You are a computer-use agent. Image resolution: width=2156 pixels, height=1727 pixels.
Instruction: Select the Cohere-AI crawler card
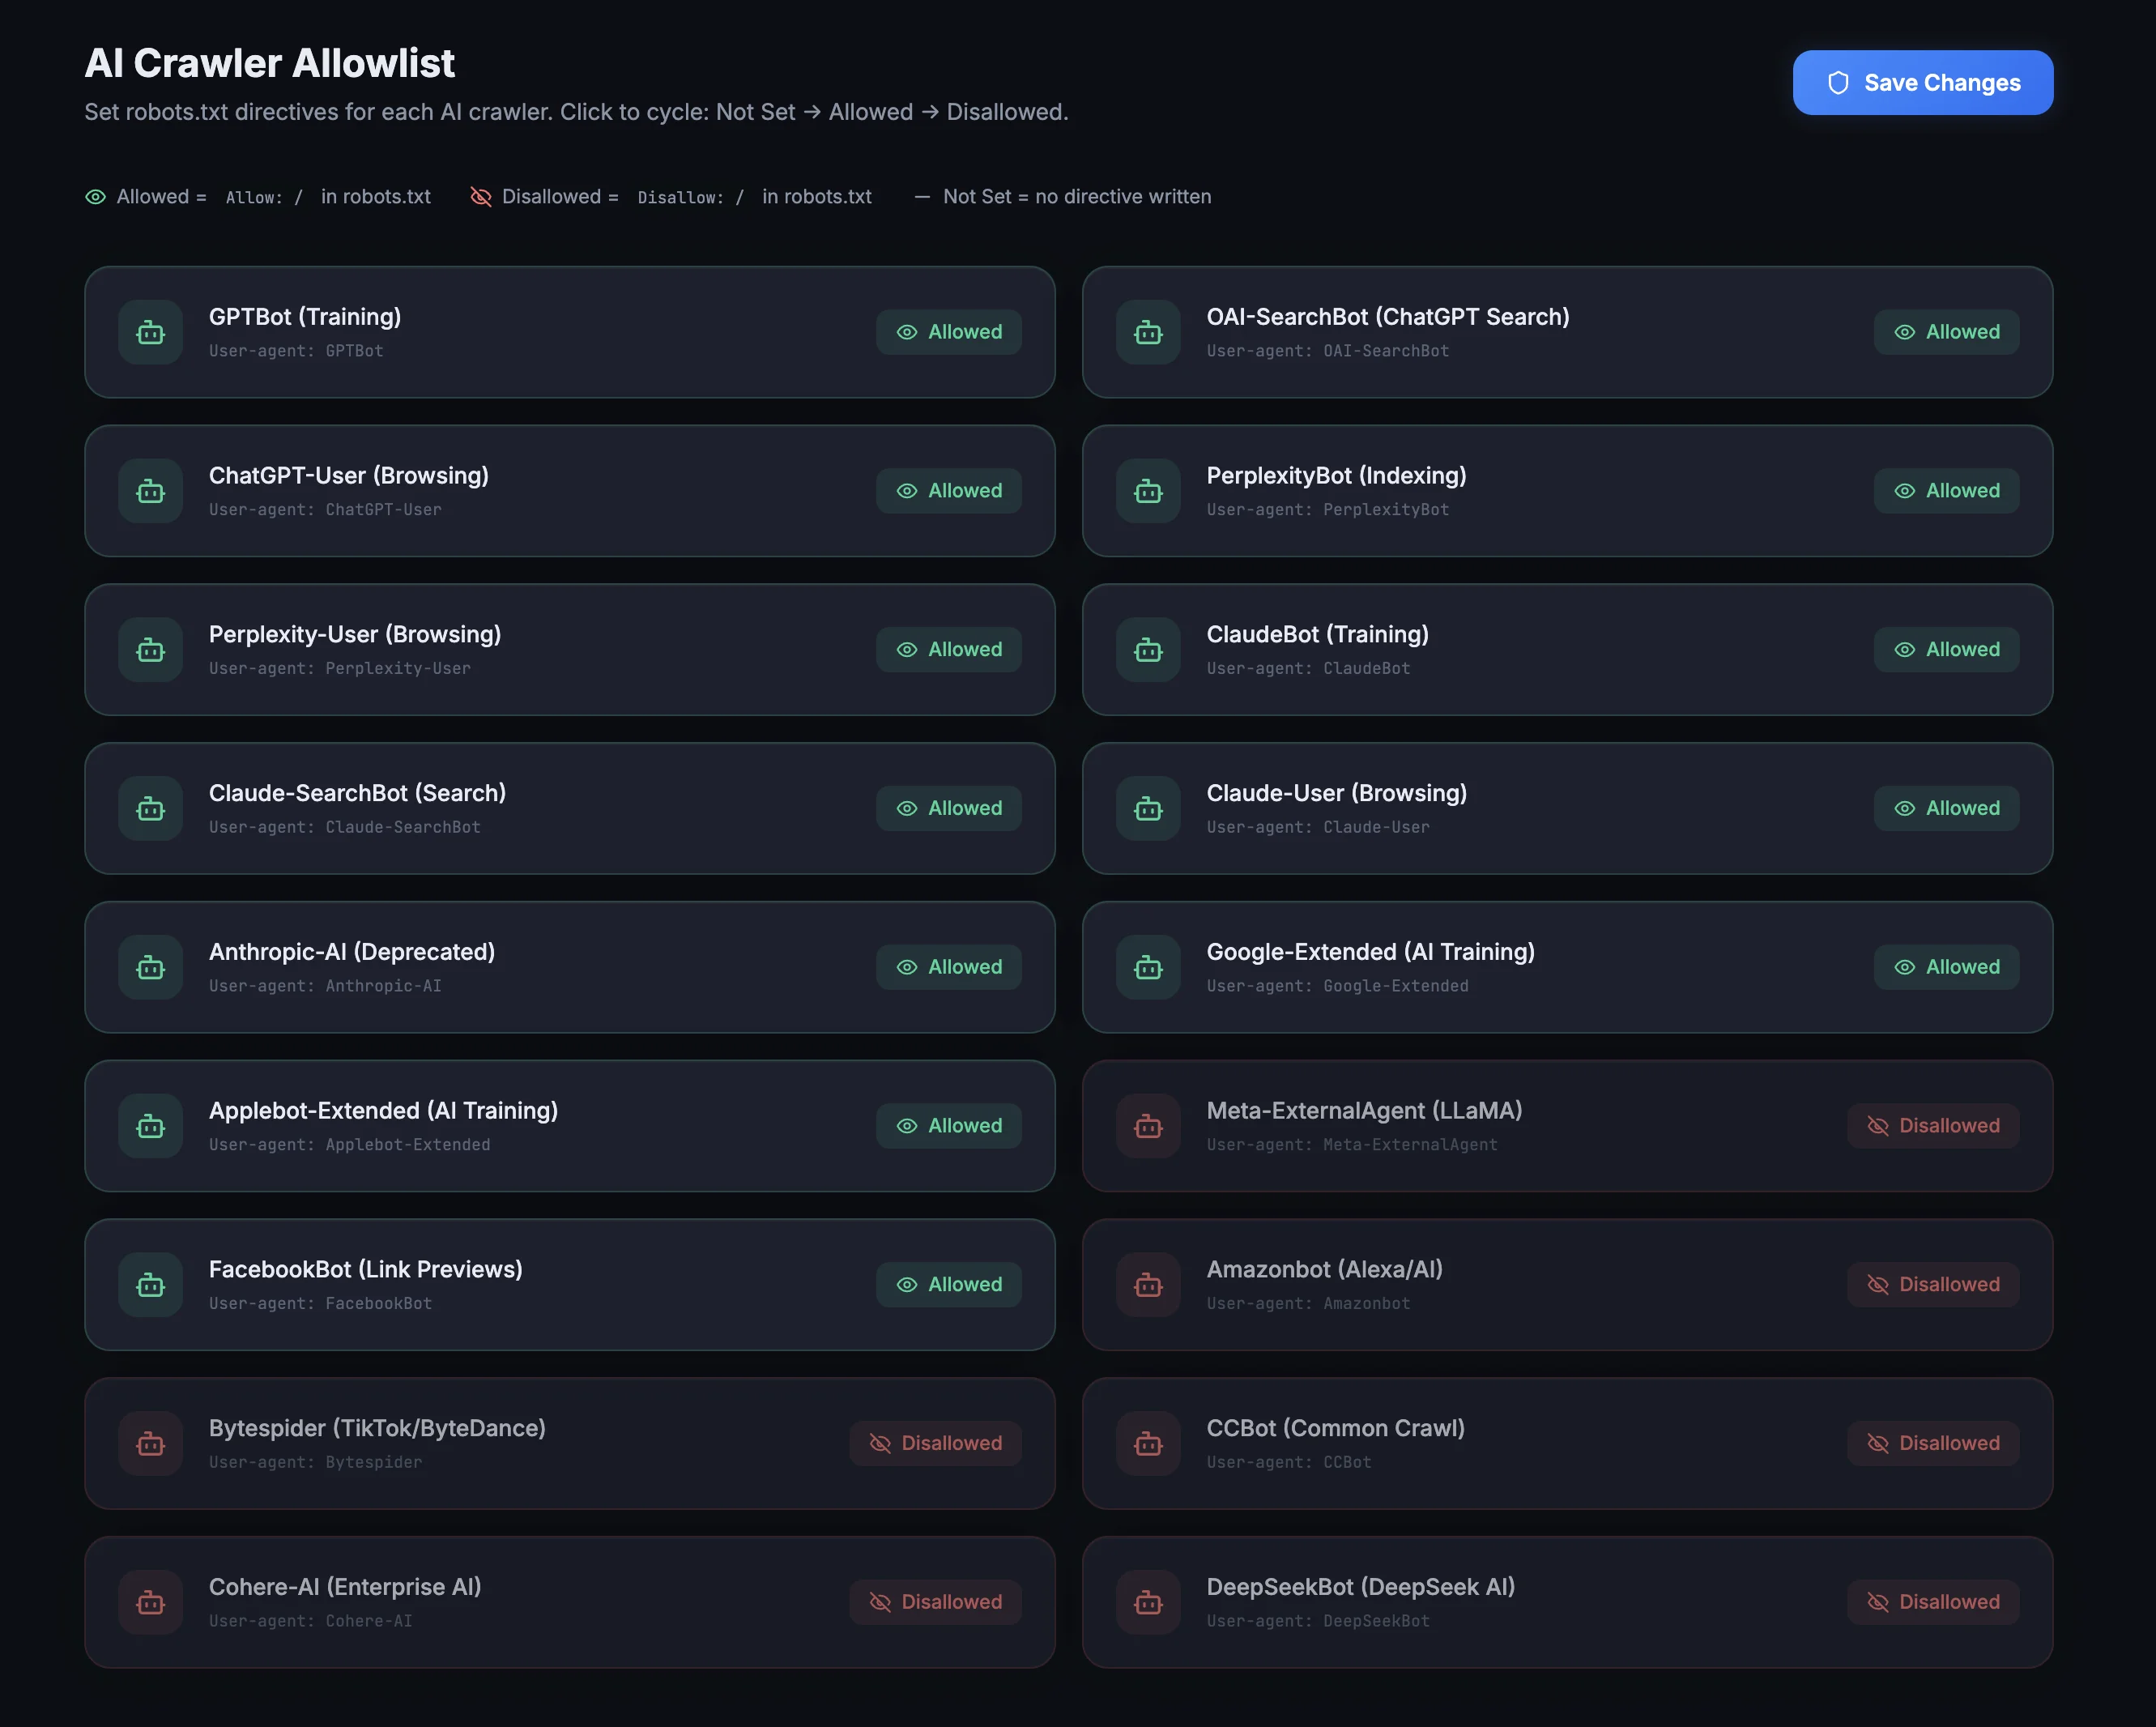click(x=570, y=1602)
